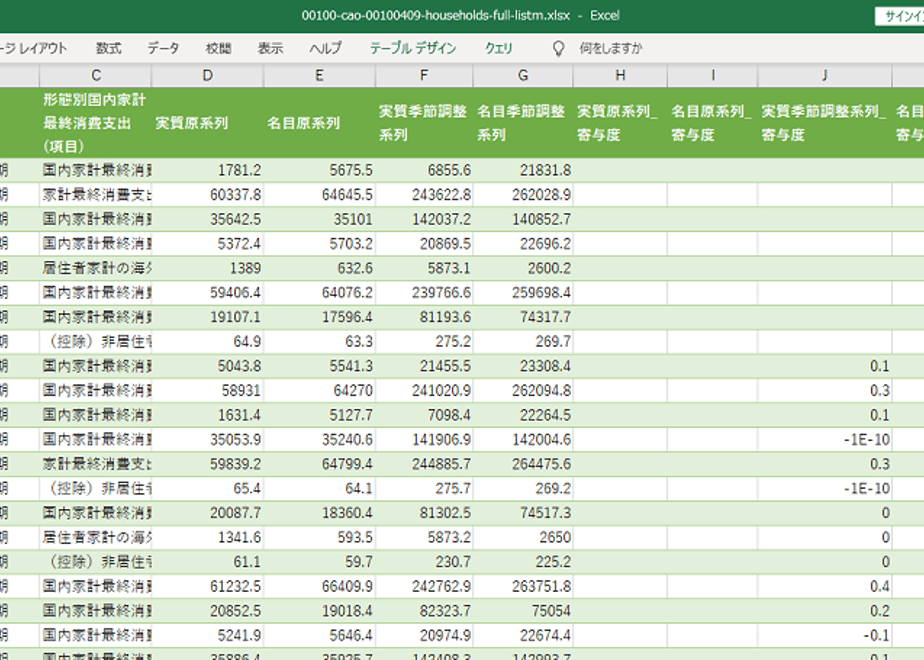This screenshot has width=924, height=660.
Task: Click the 実質季節調整系列_寄与度 header cell
Action: tap(824, 123)
